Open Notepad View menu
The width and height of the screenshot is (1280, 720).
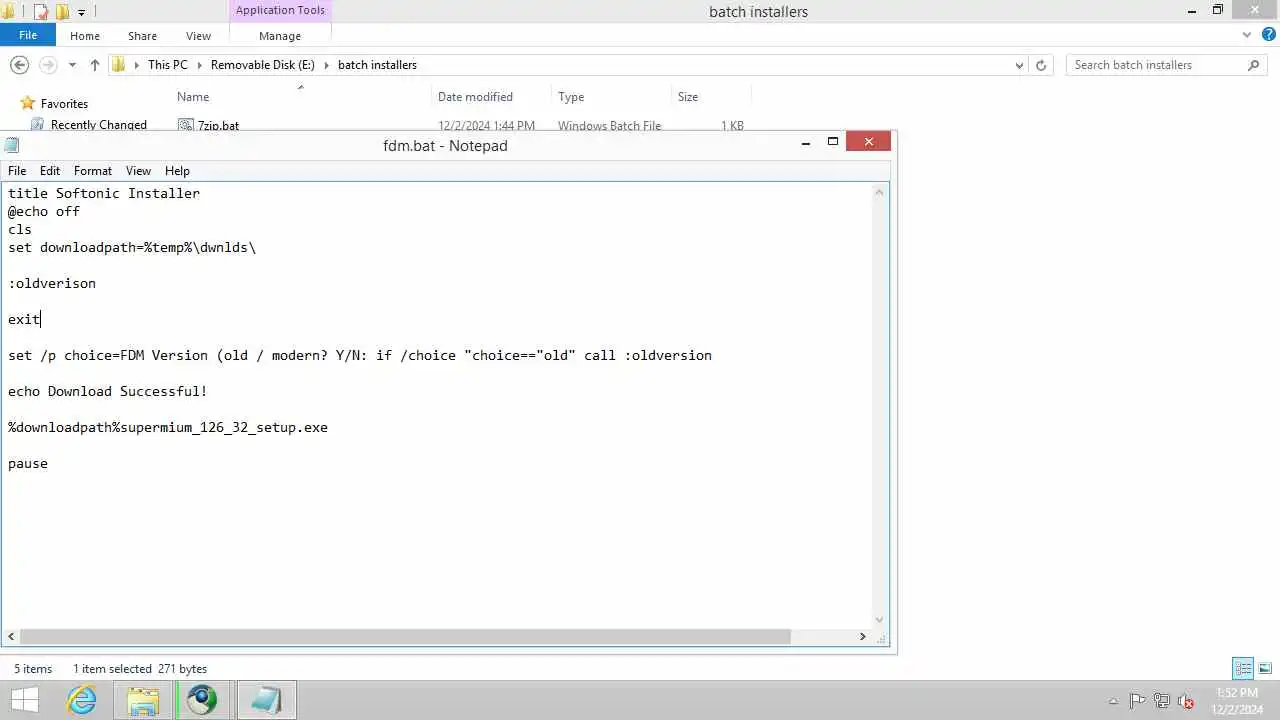coord(138,171)
